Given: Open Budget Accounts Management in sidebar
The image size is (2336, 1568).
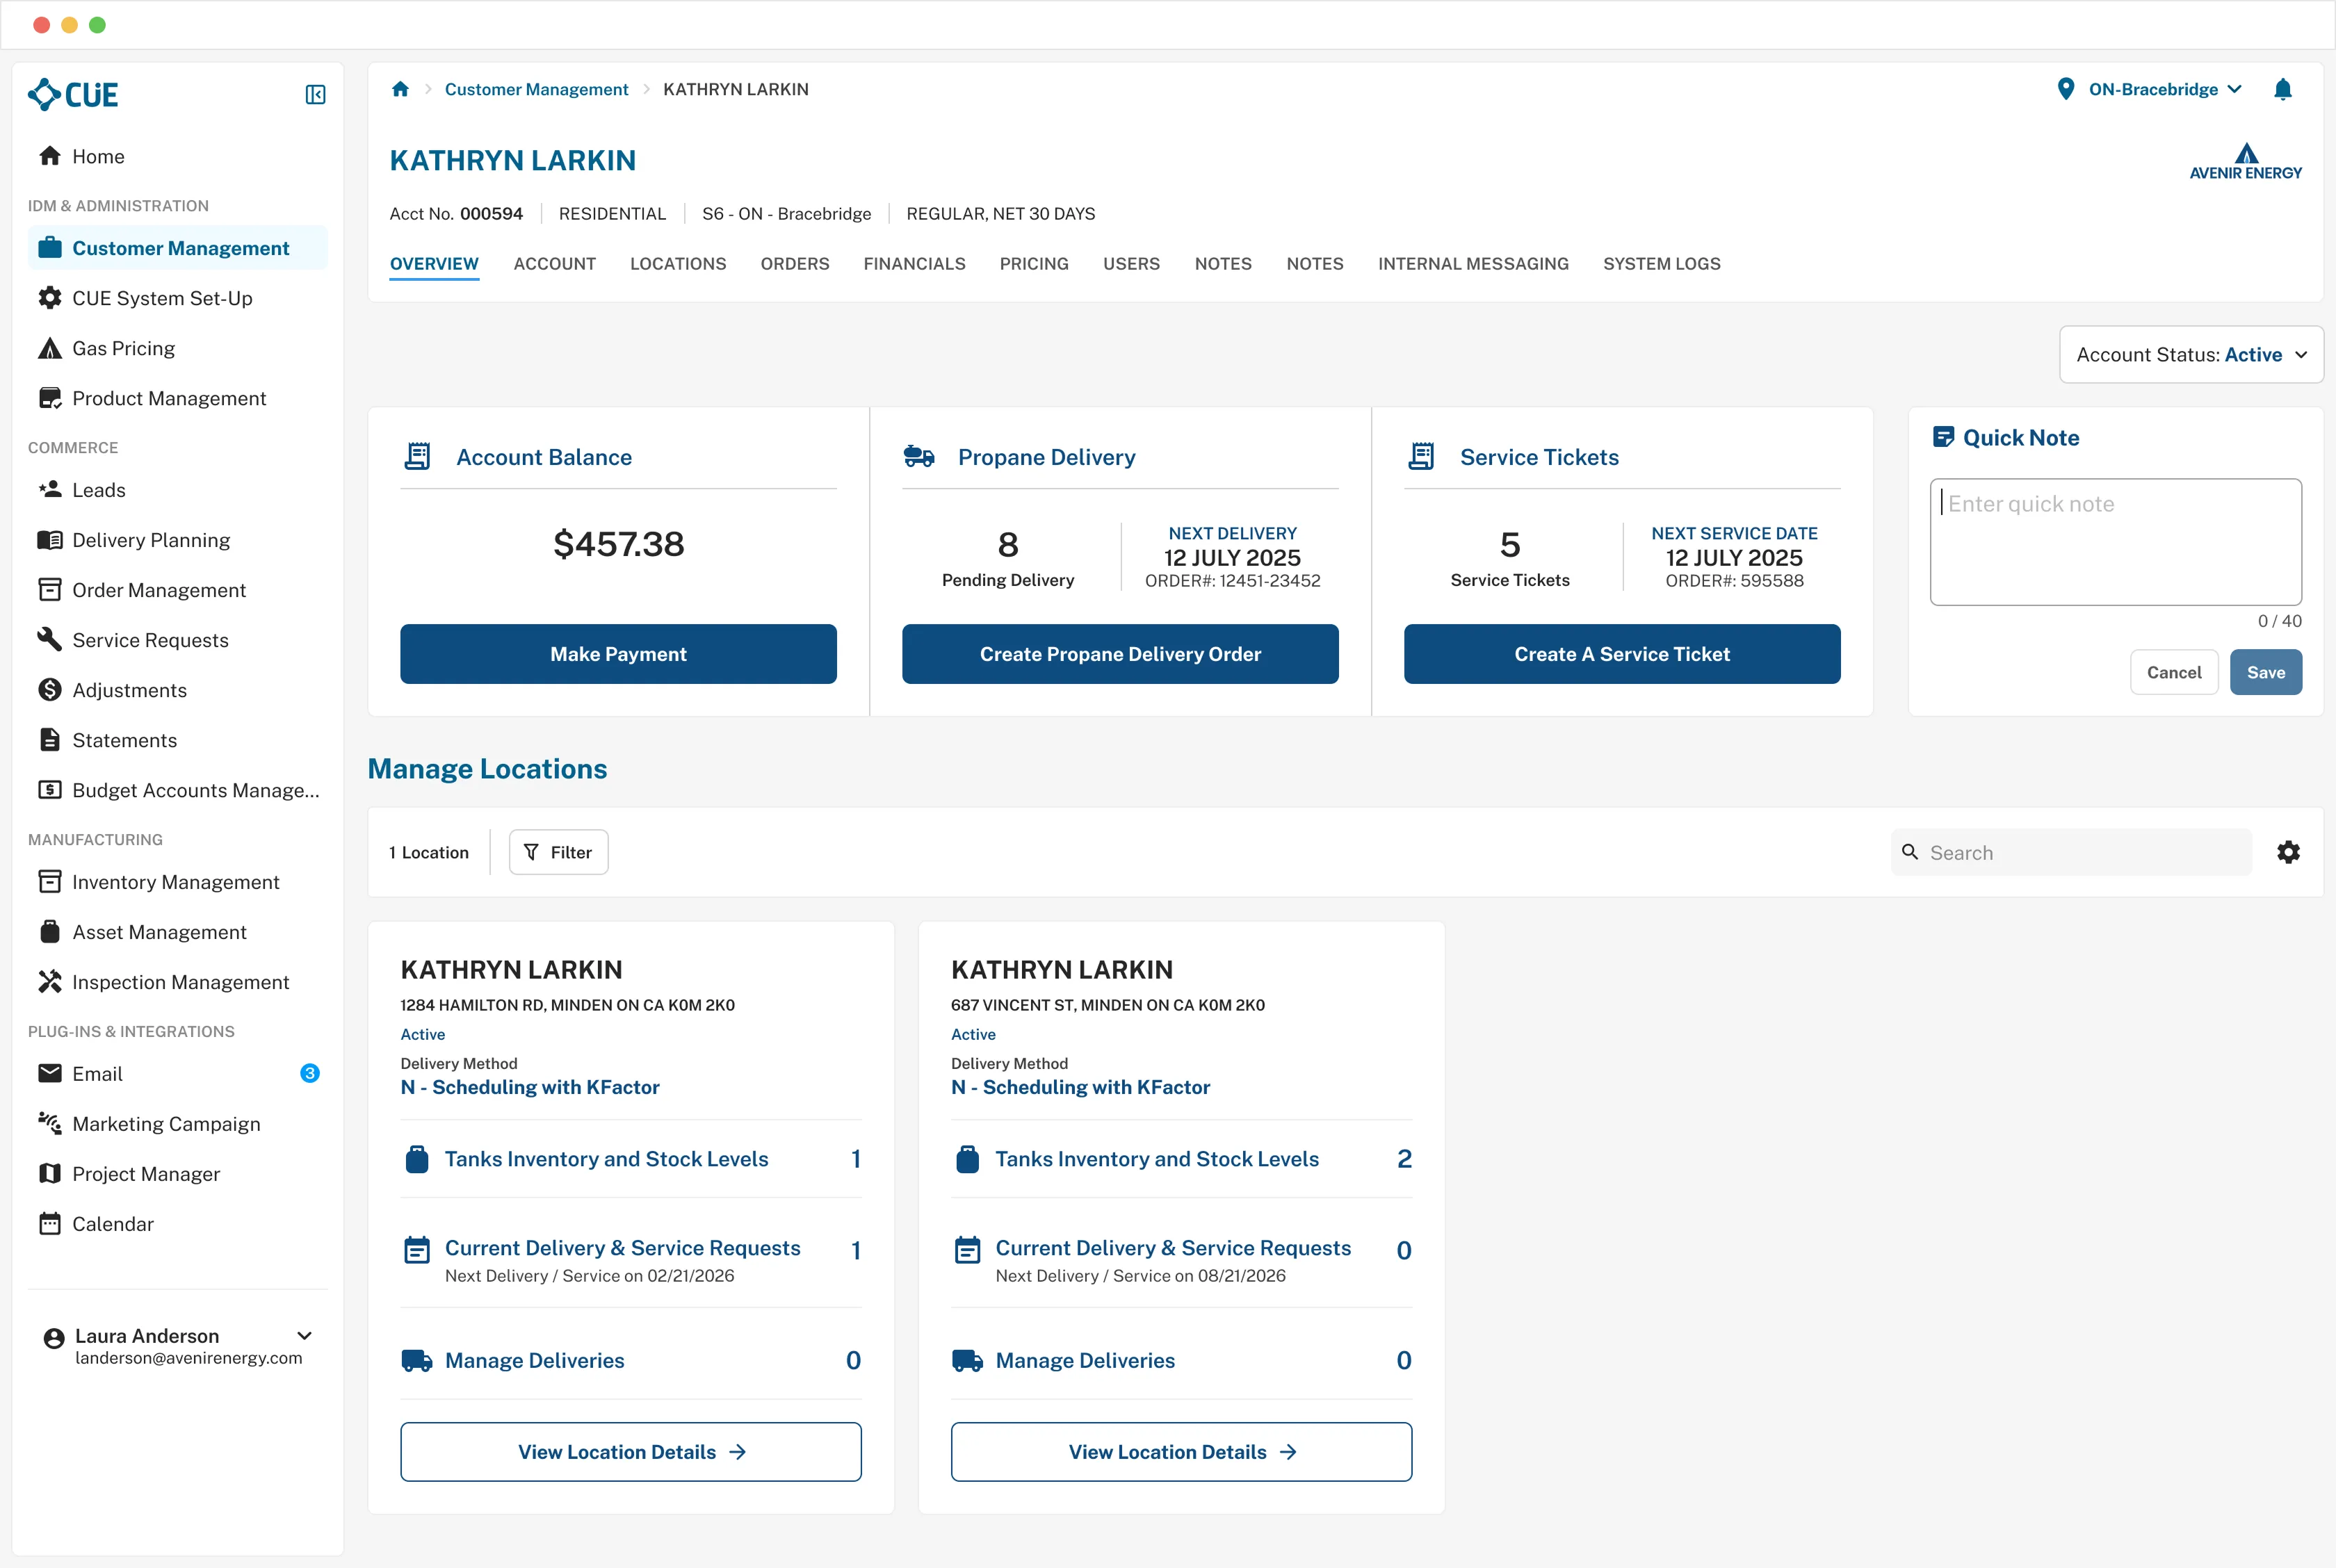Looking at the screenshot, I should click(178, 790).
